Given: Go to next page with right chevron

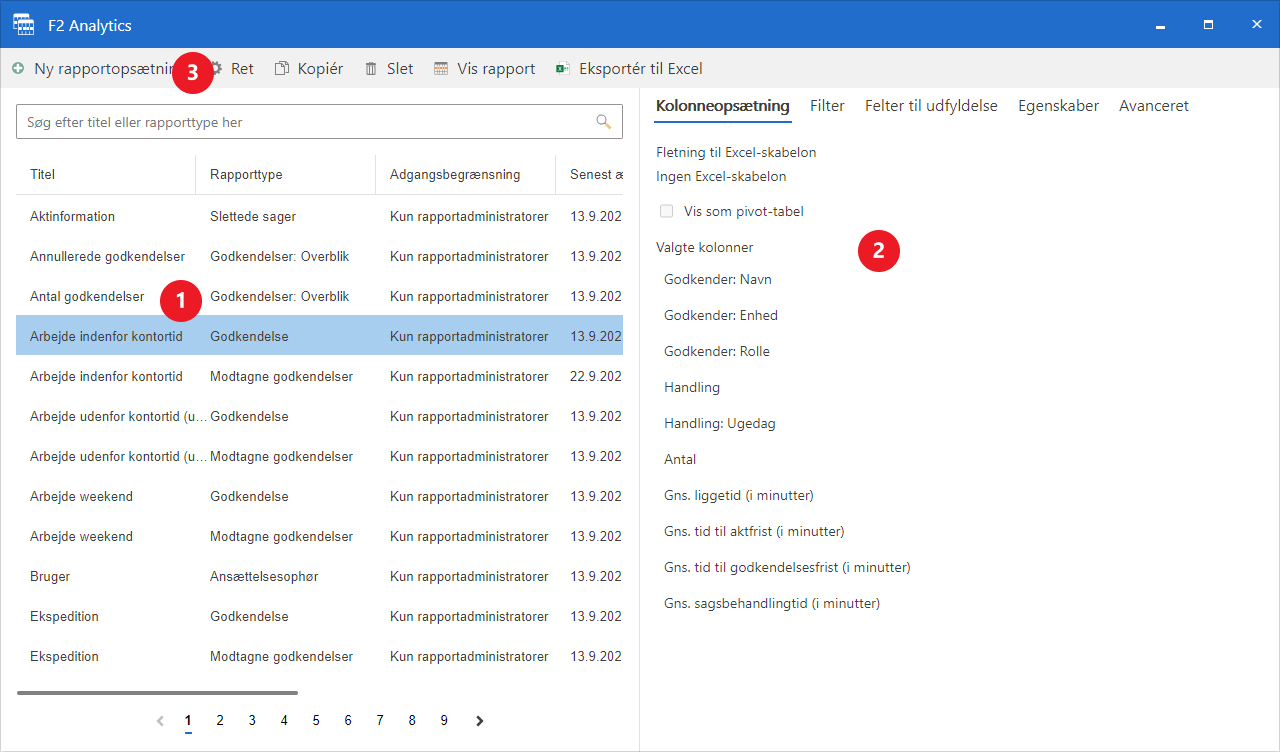Looking at the screenshot, I should (x=480, y=720).
